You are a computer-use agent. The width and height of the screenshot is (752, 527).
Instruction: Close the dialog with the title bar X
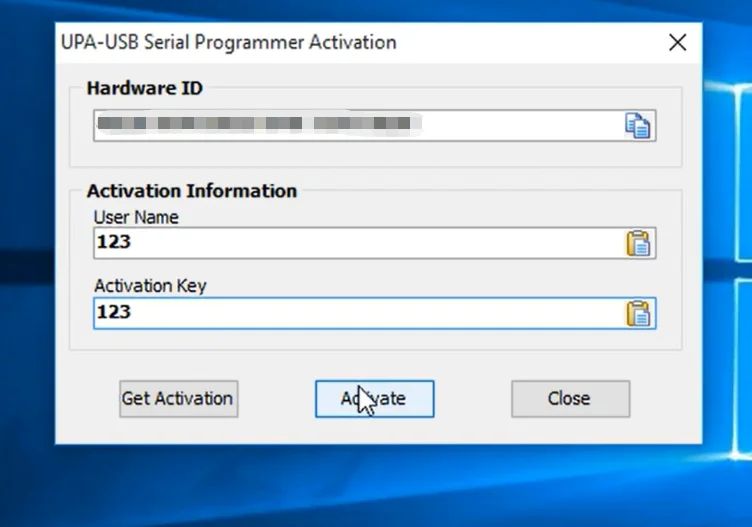[x=677, y=43]
